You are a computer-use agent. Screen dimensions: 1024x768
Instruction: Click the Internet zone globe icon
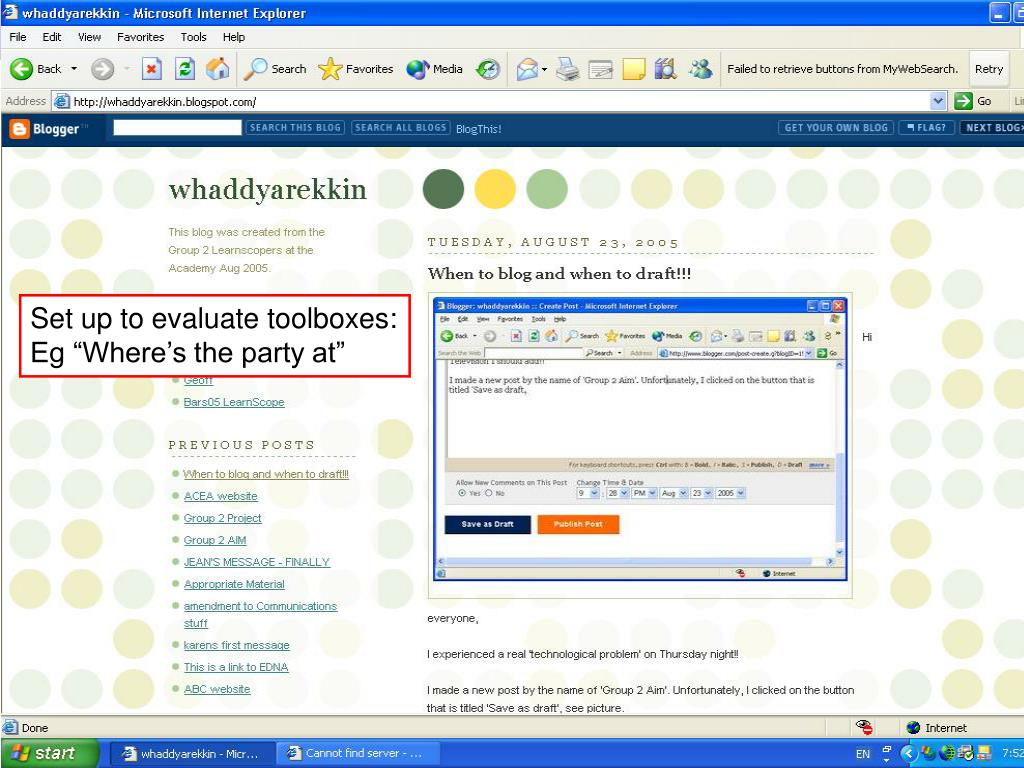click(914, 728)
